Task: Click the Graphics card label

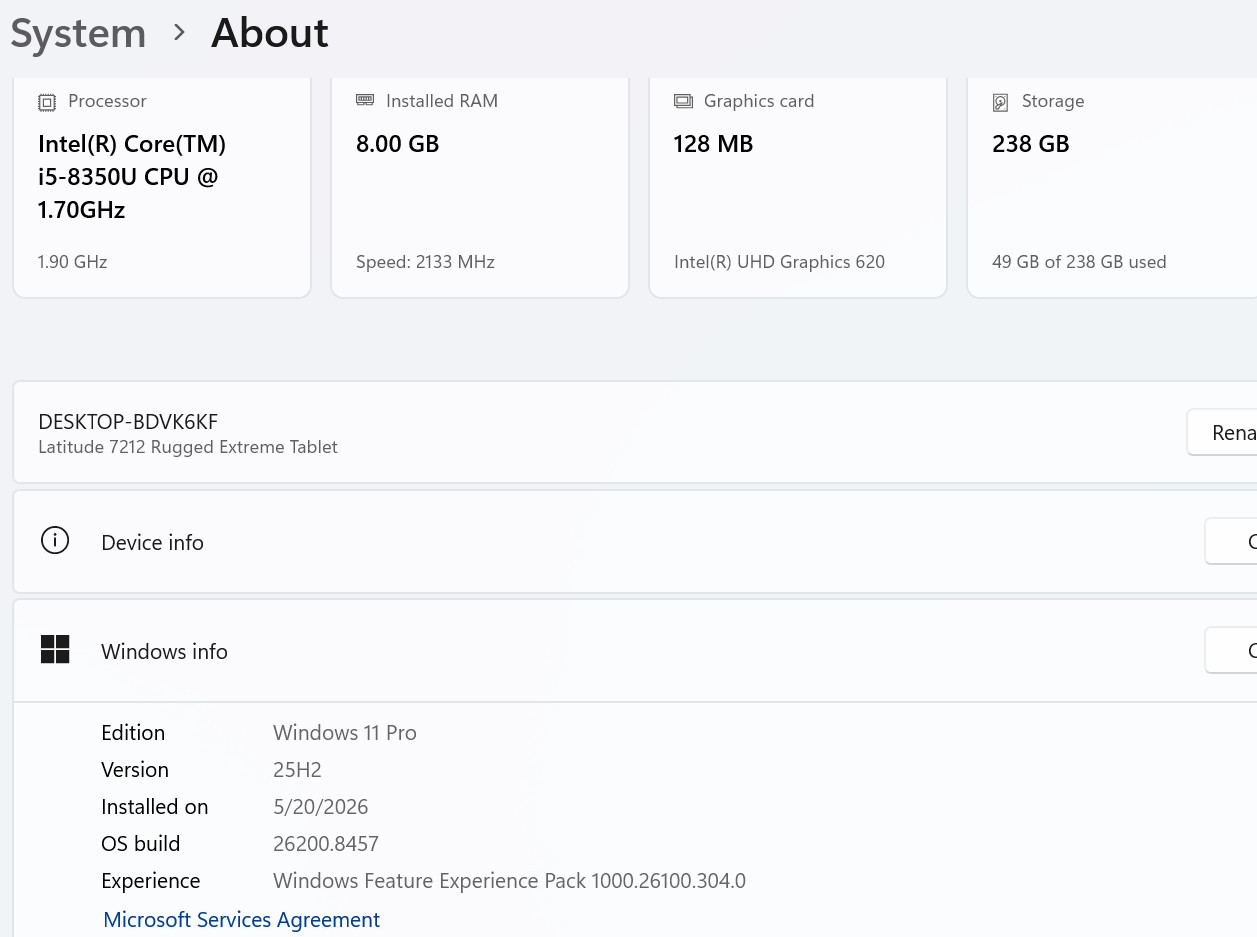Action: pos(759,101)
